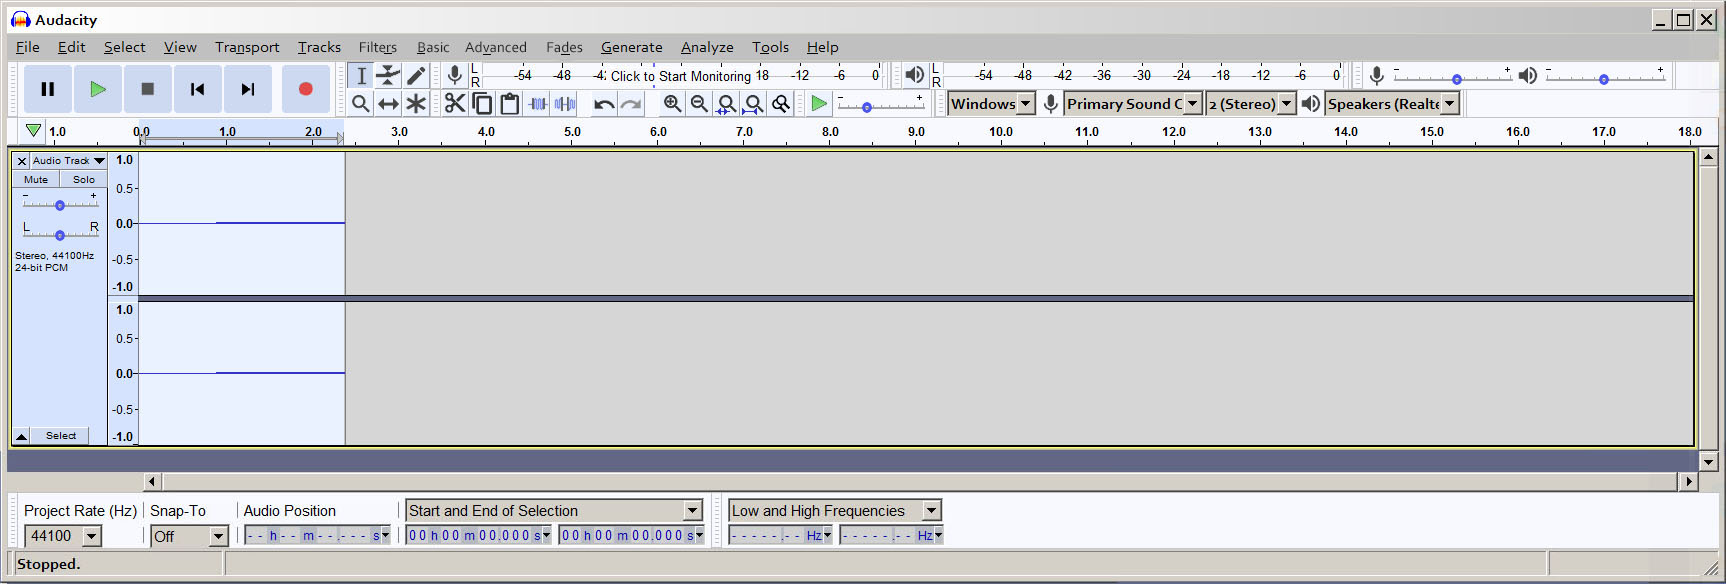Screen dimensions: 1726x584
Task: Select the Envelope tool
Action: pyautogui.click(x=388, y=76)
